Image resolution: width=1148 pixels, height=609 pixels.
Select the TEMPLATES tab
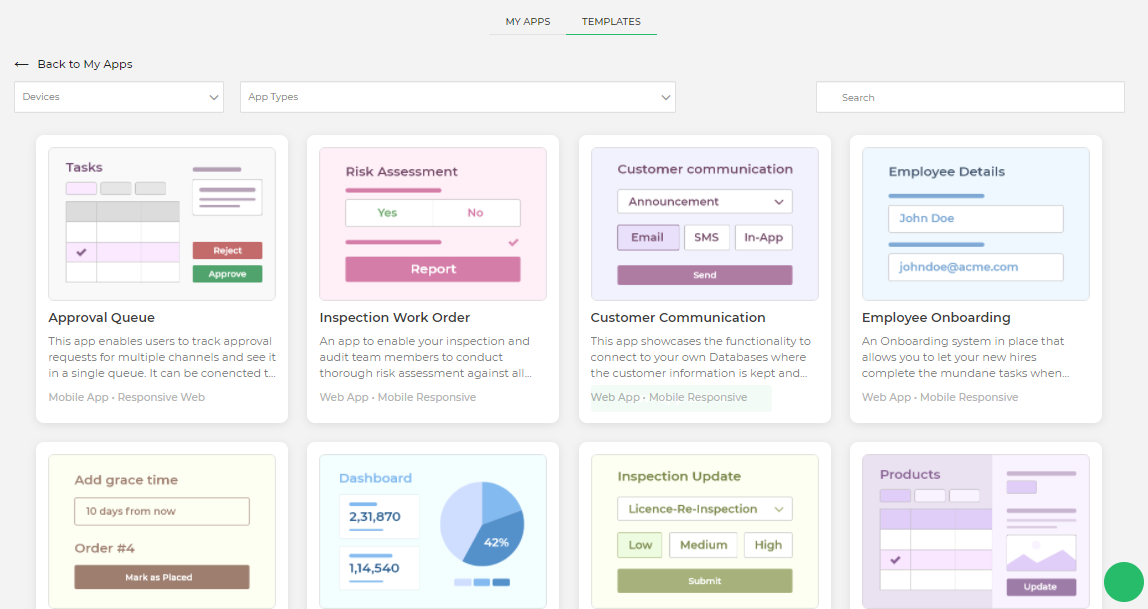[611, 21]
